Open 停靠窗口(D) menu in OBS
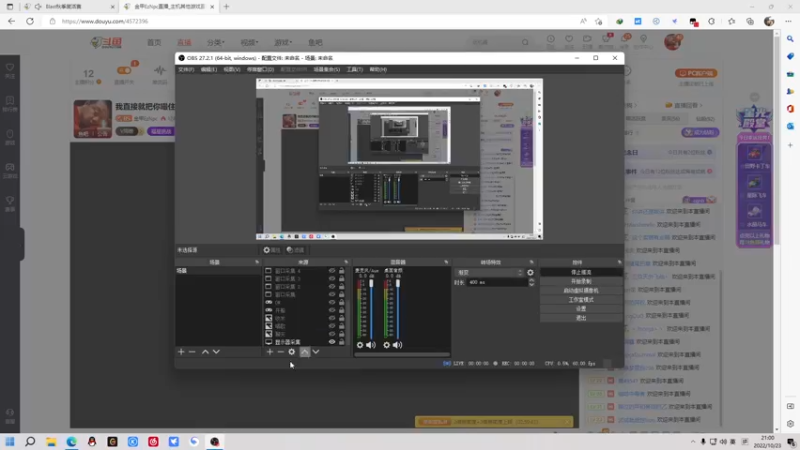Image resolution: width=800 pixels, height=450 pixels. coord(260,69)
